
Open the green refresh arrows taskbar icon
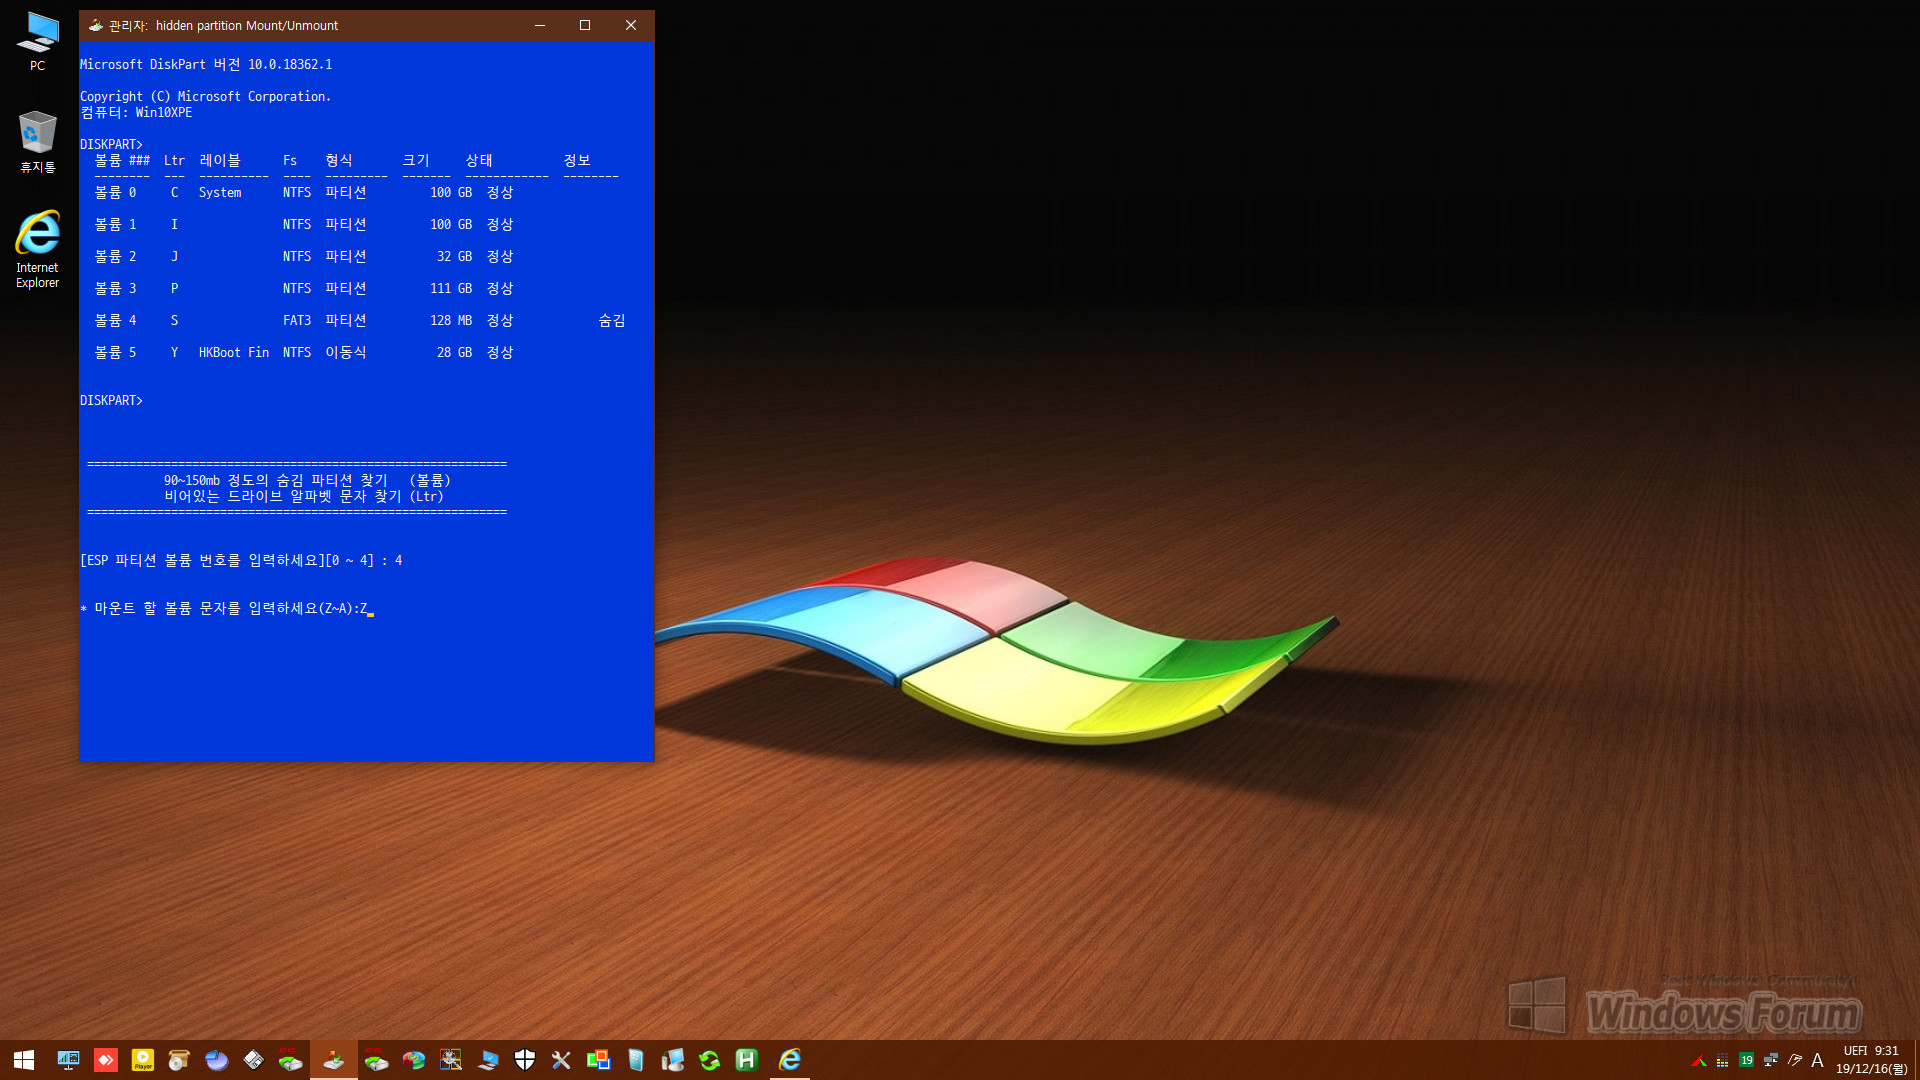[x=709, y=1060]
